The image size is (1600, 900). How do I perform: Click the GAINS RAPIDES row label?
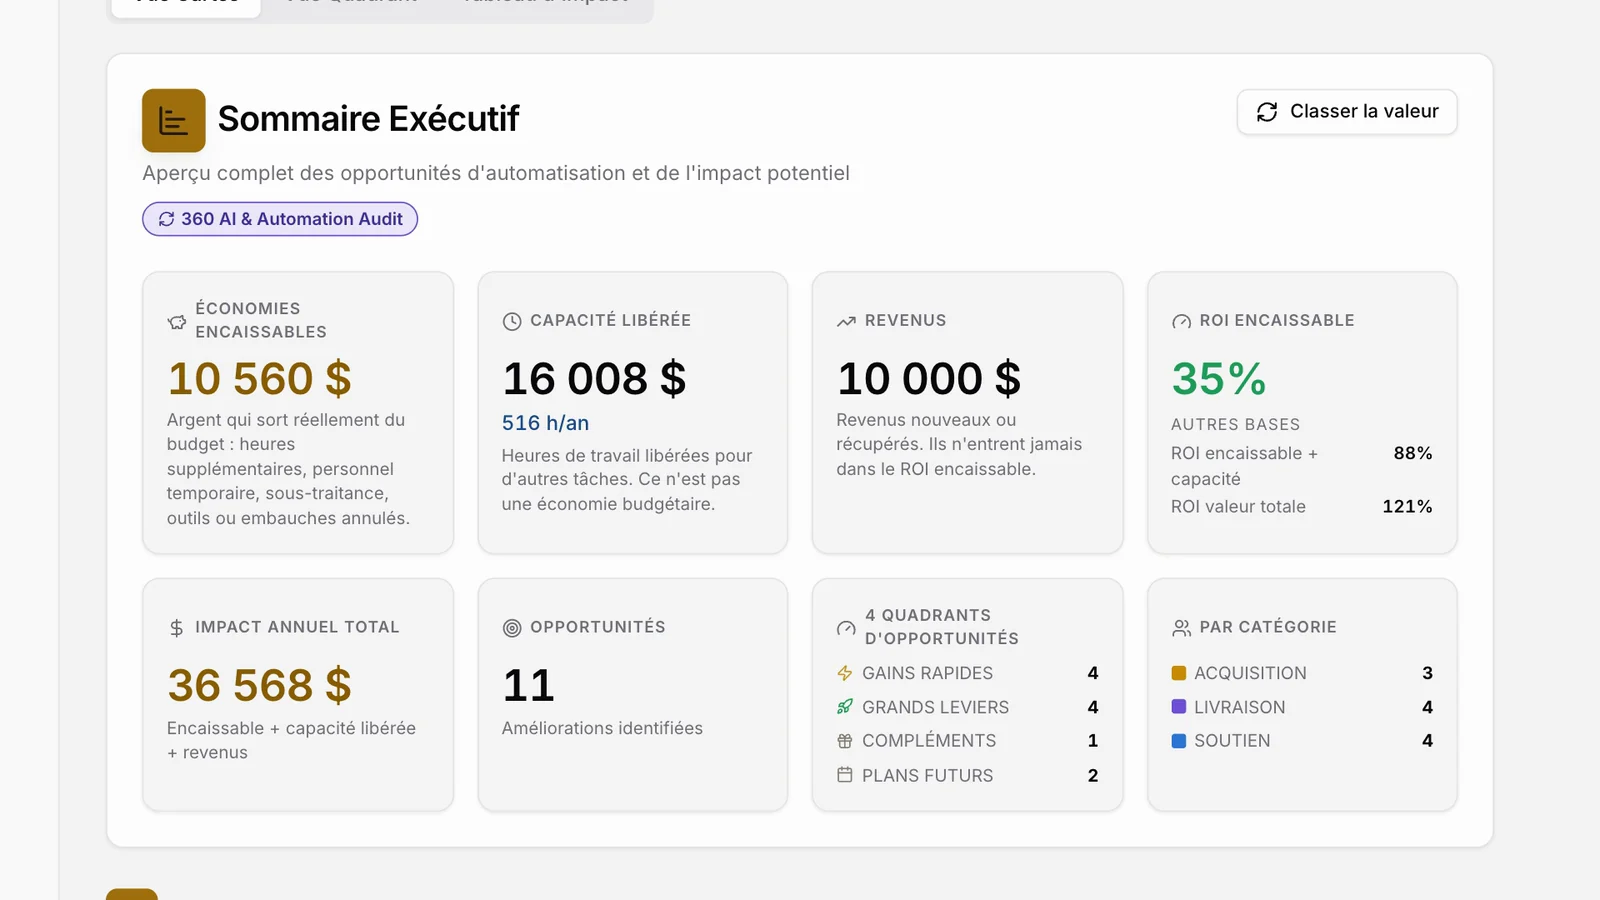928,673
